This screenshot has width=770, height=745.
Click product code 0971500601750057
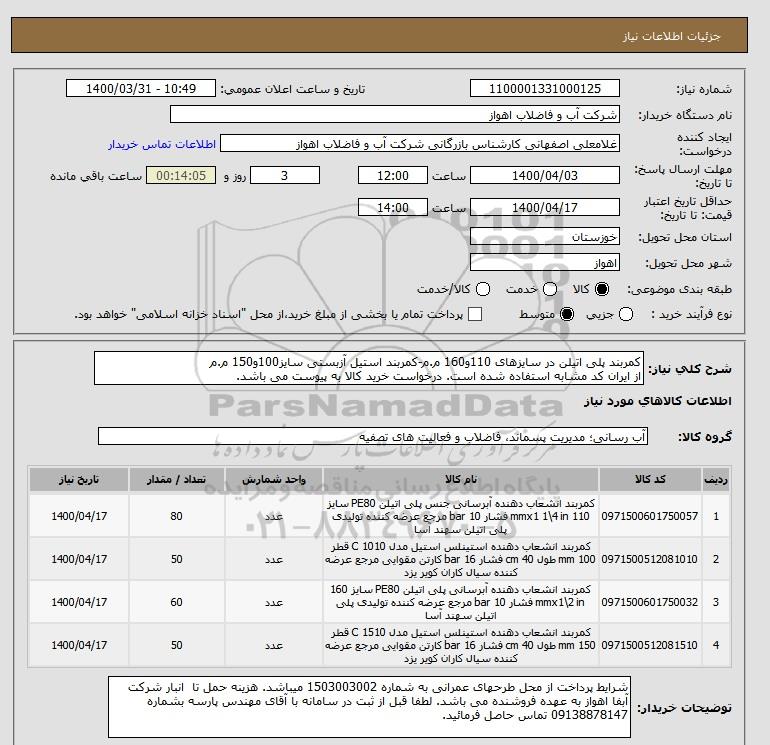[x=650, y=516]
